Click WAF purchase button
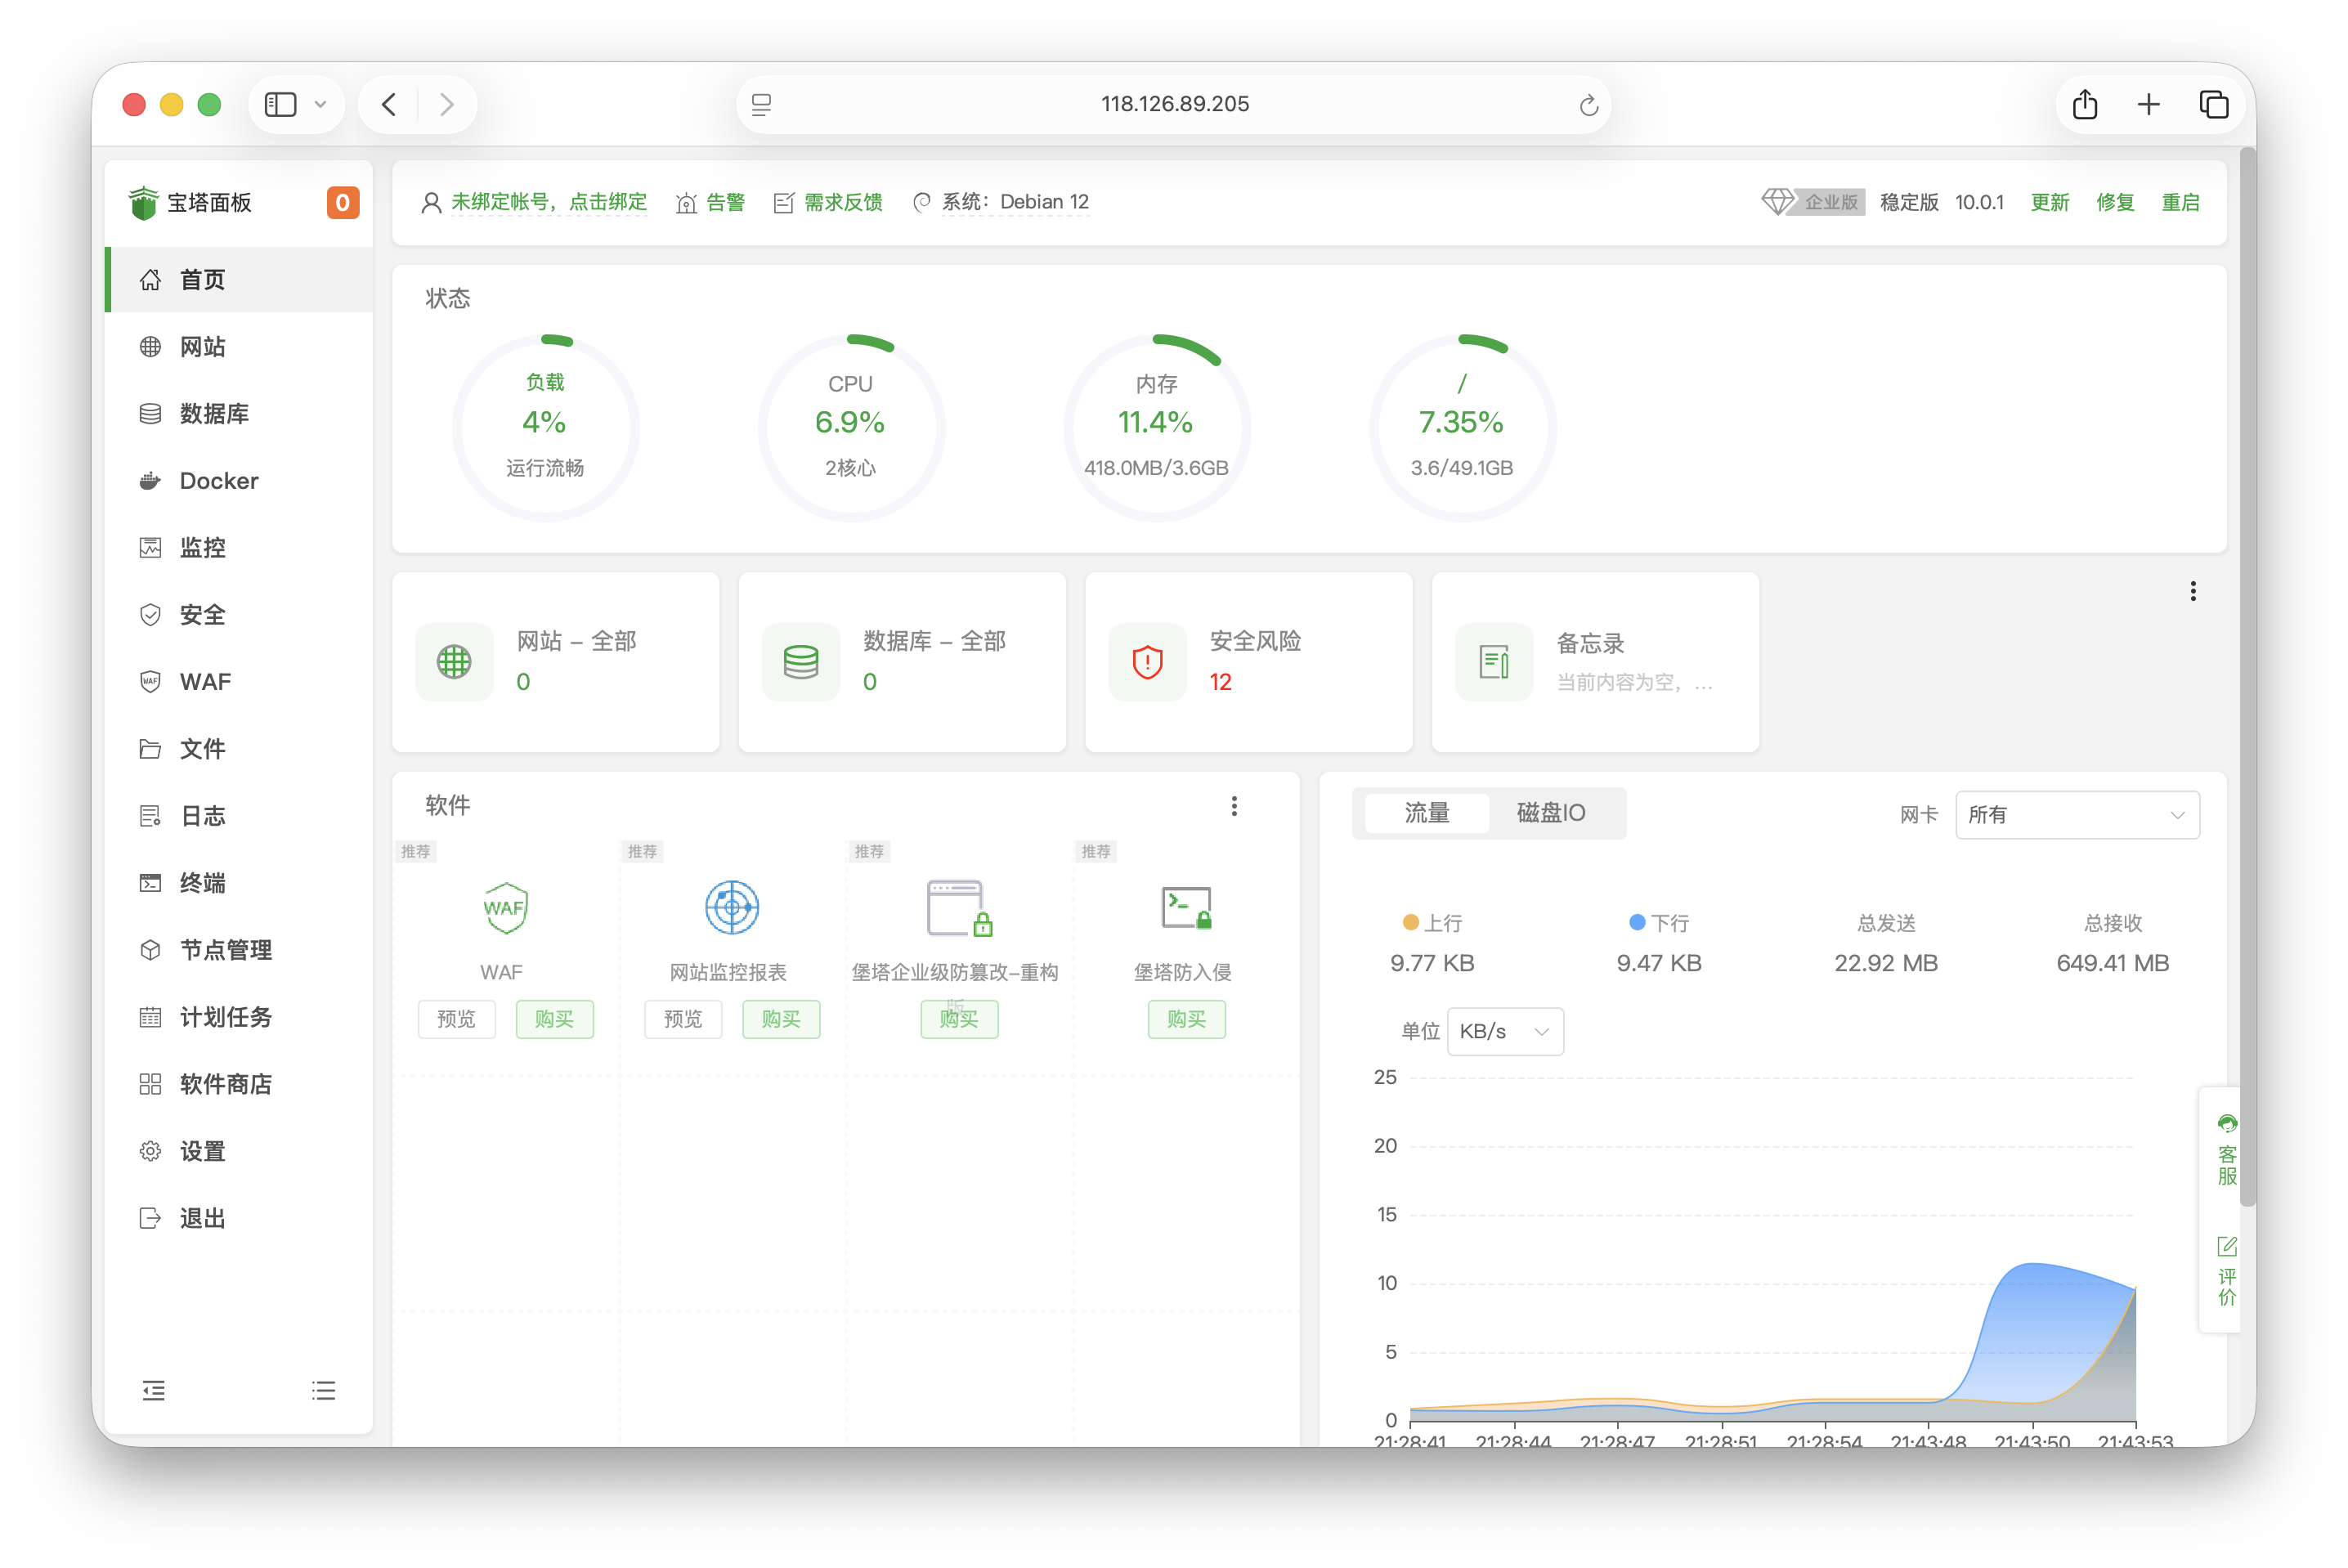Viewport: 2348px width, 1568px height. click(x=554, y=1019)
